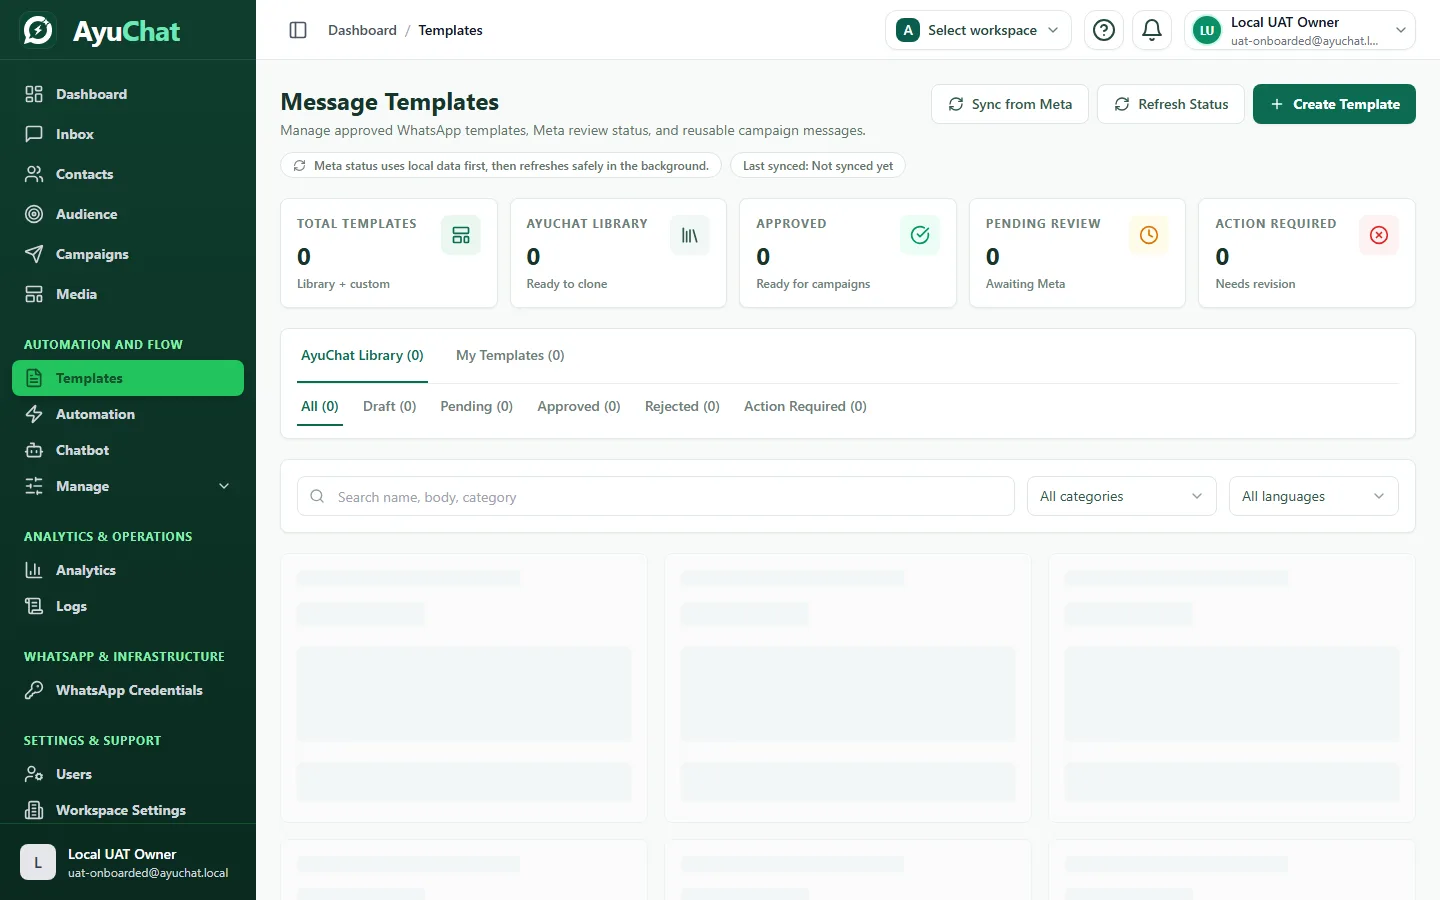The height and width of the screenshot is (900, 1440).
Task: Select the Pending (0) filter tab
Action: coord(476,406)
